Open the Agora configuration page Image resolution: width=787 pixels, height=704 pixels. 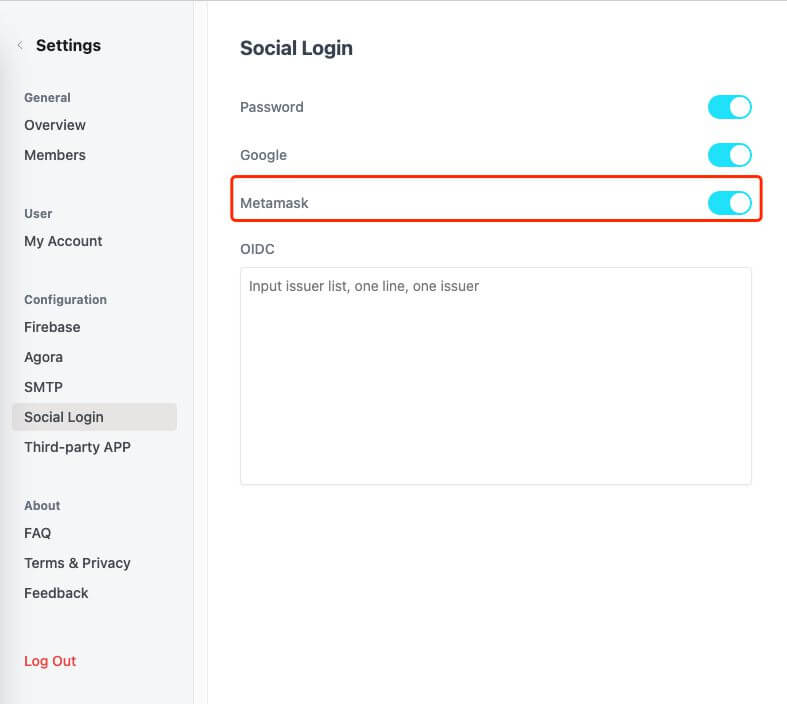pos(43,357)
